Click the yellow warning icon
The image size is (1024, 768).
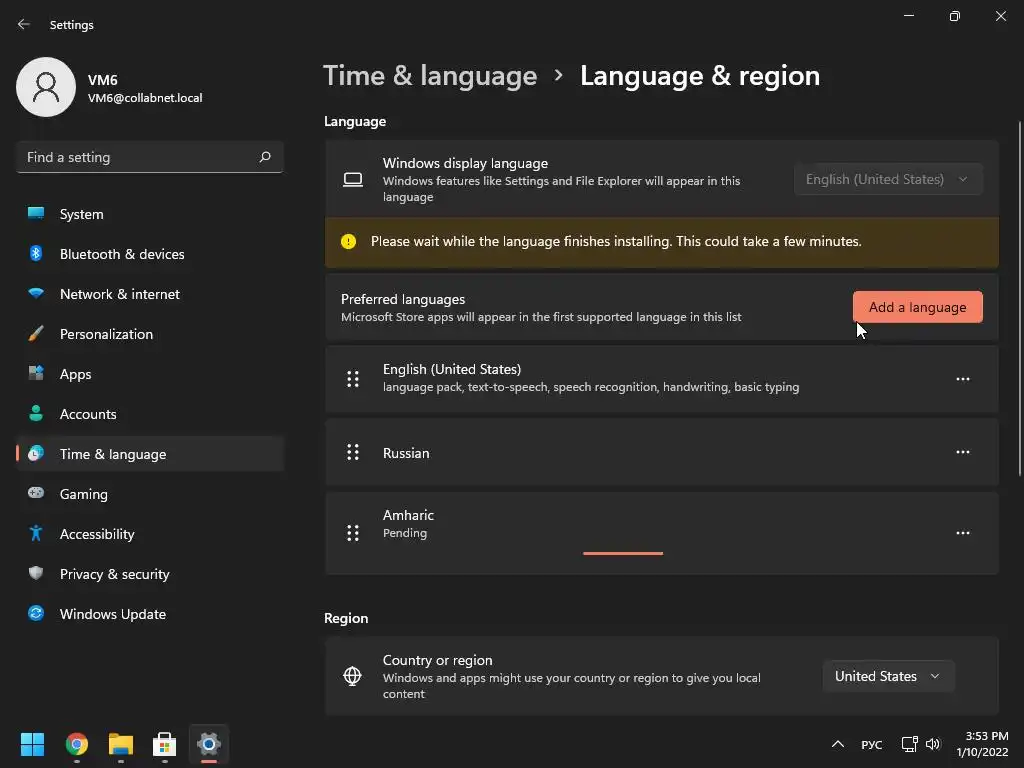coord(349,242)
